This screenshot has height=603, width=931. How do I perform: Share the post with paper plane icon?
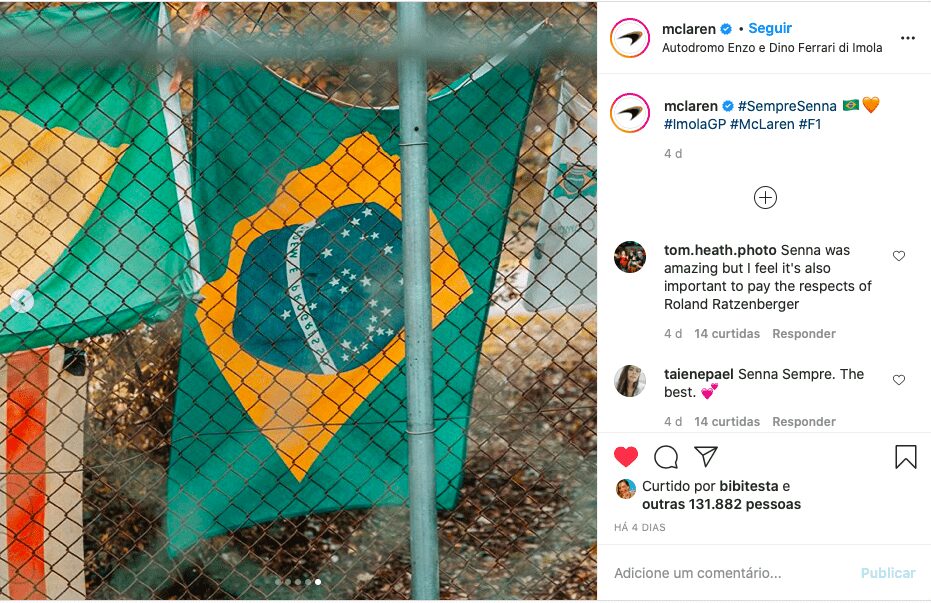pyautogui.click(x=706, y=456)
